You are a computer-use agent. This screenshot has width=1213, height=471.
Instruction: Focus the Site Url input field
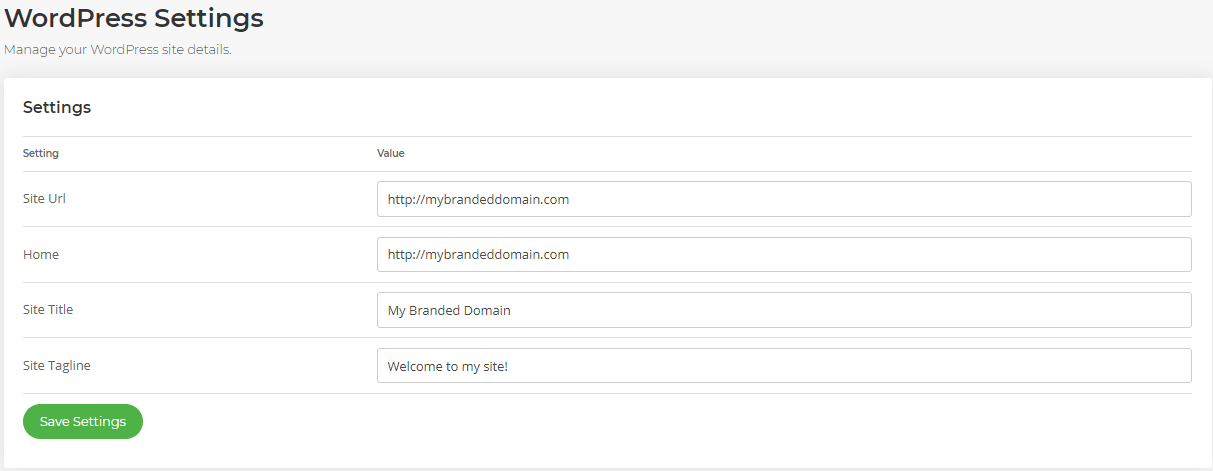pos(784,199)
